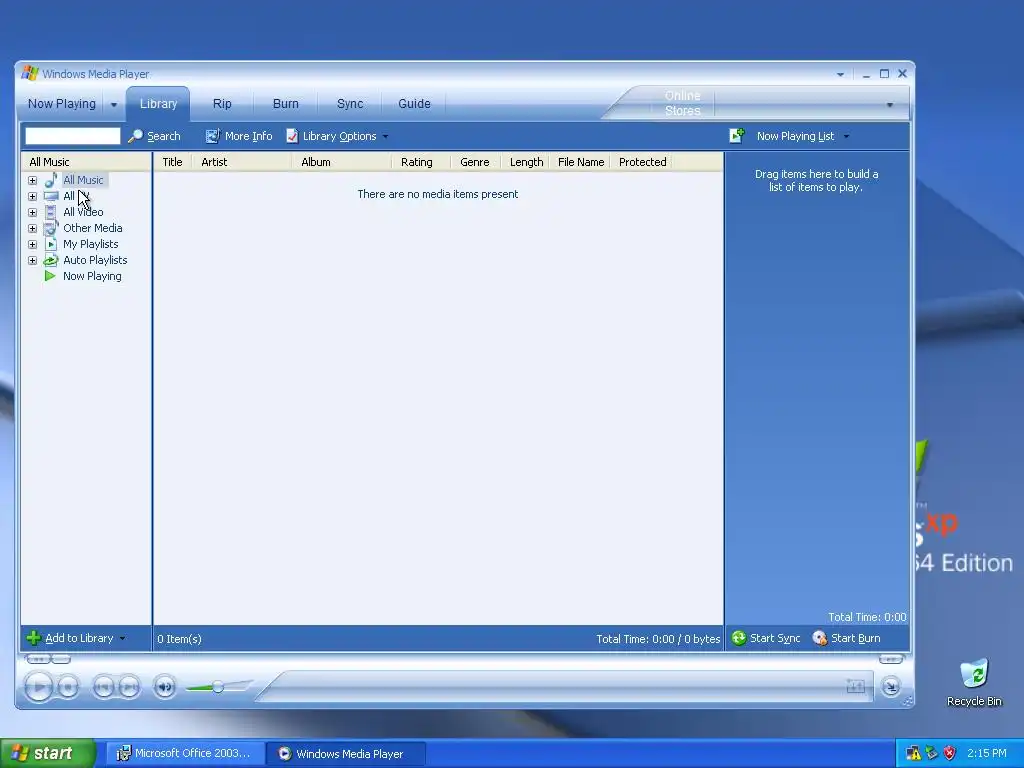This screenshot has width=1024, height=768.
Task: Open the Recycle Bin desktop icon
Action: click(974, 682)
